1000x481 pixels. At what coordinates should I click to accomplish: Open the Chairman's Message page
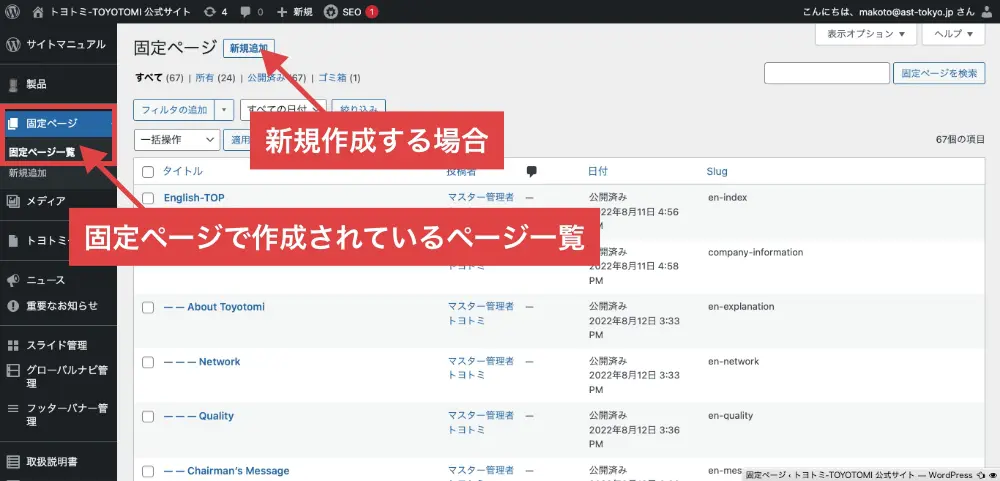pos(226,471)
